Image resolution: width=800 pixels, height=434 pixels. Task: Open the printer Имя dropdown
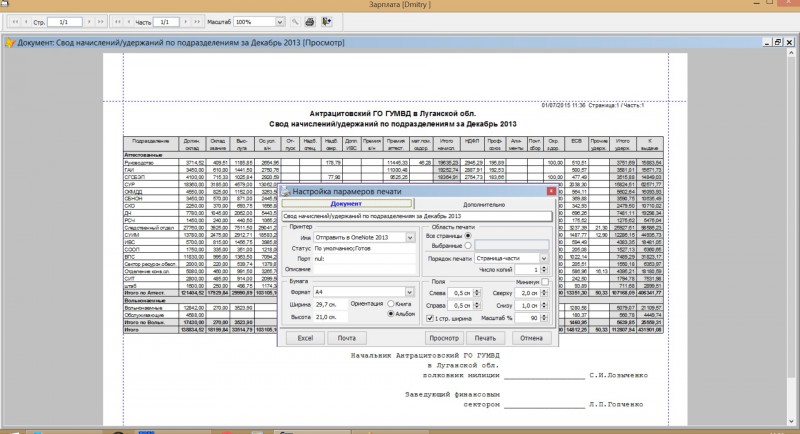tap(410, 238)
